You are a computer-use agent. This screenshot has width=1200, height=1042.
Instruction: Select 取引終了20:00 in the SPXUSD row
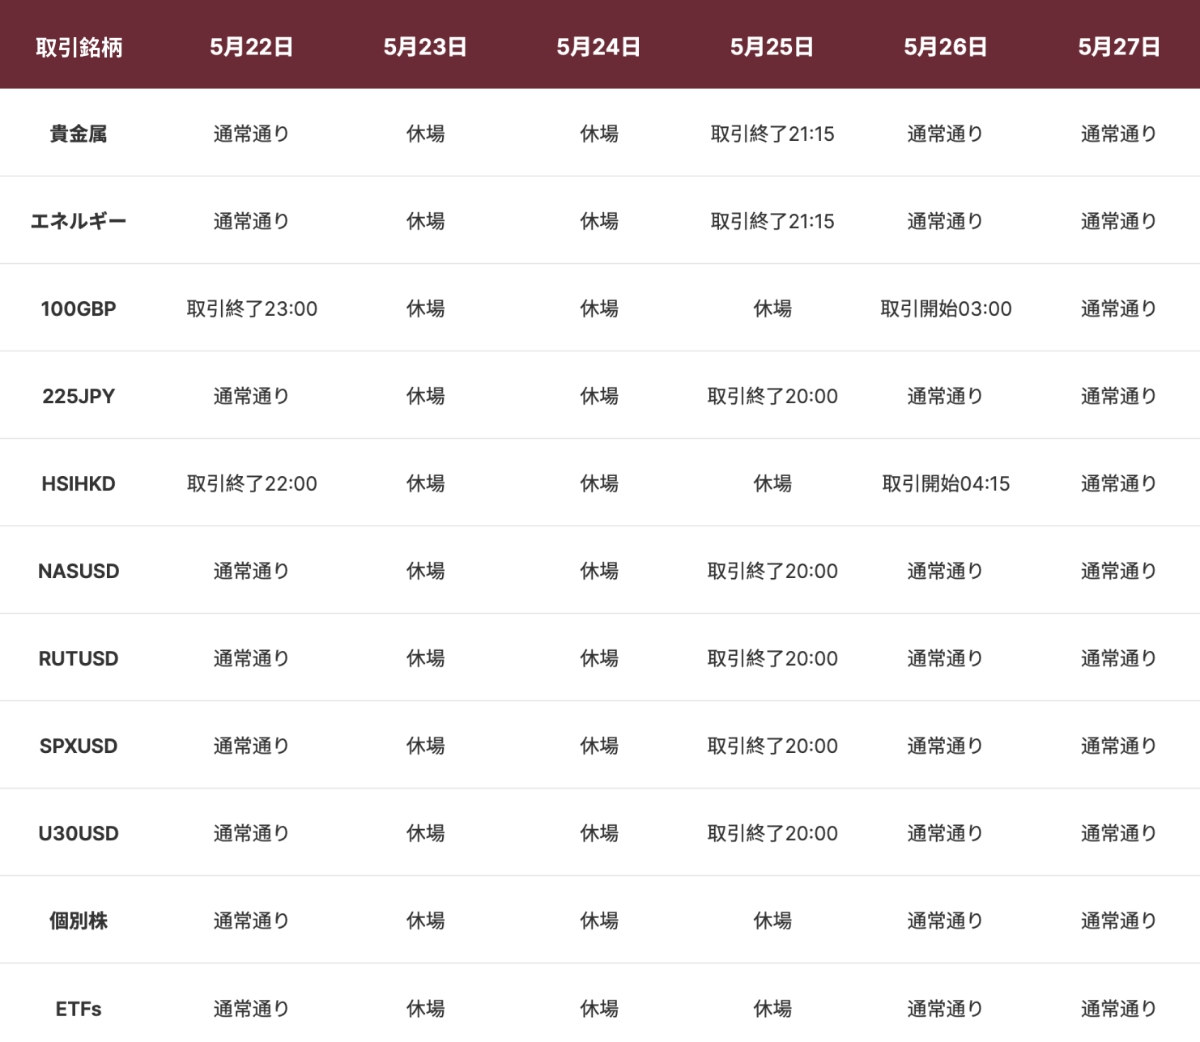pos(772,746)
